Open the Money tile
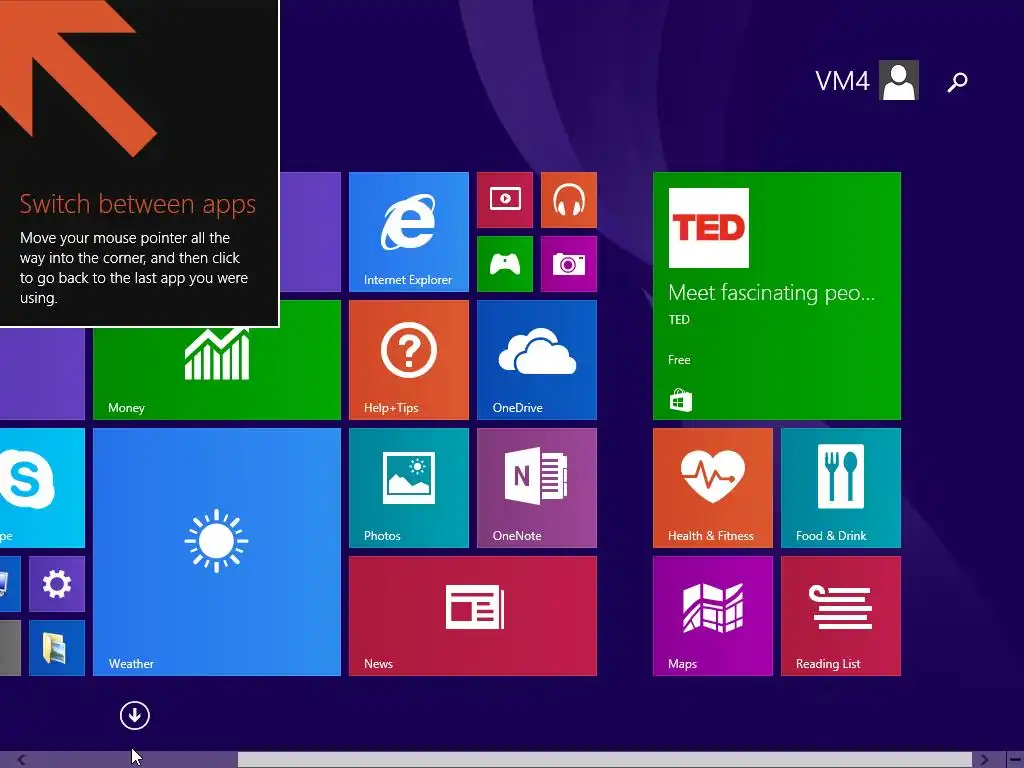 pyautogui.click(x=217, y=374)
